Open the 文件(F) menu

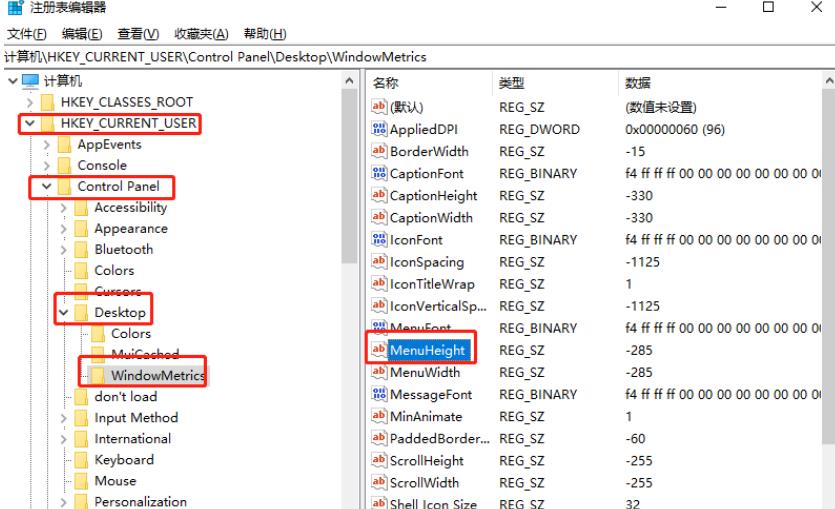pyautogui.click(x=27, y=34)
